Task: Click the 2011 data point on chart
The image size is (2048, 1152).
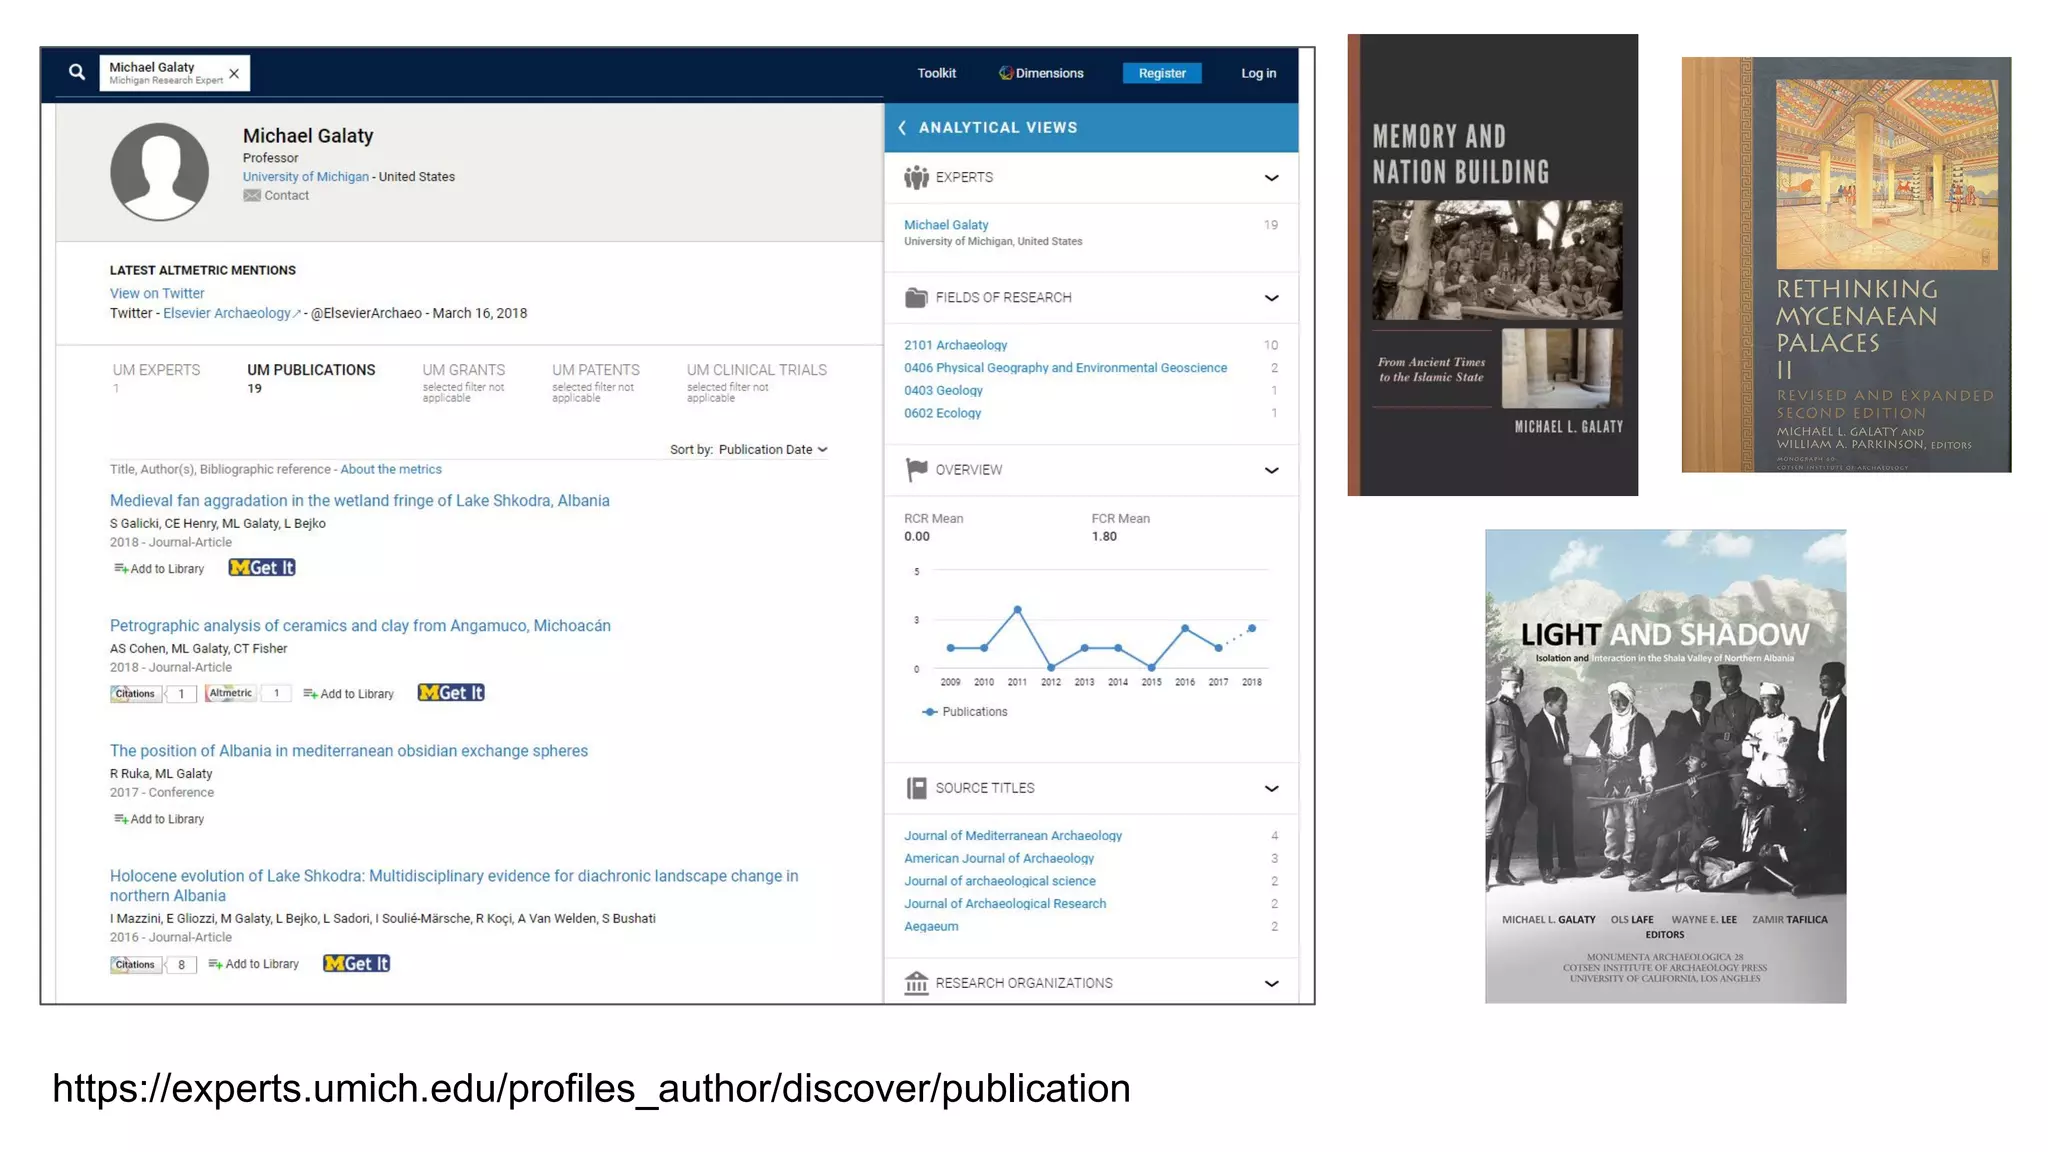Action: tap(1017, 609)
